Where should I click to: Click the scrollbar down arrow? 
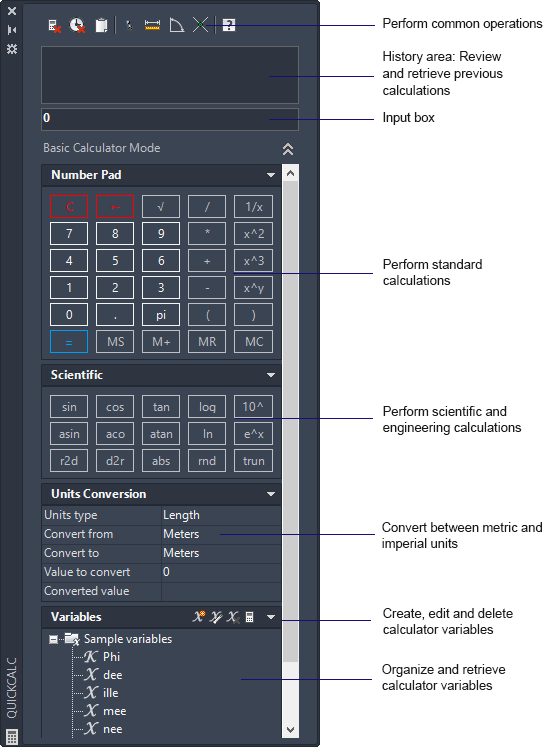290,729
